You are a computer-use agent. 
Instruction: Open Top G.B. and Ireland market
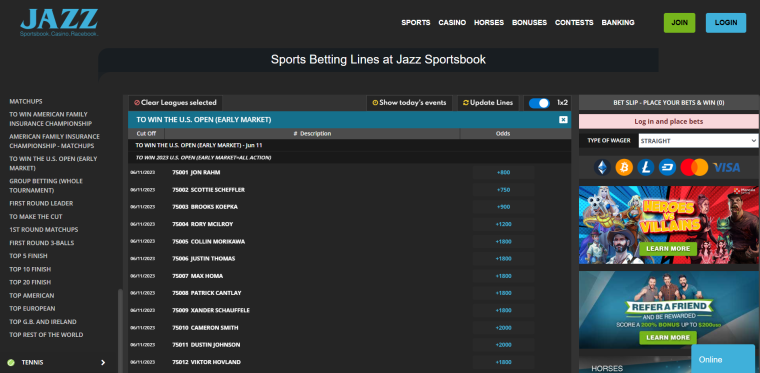tap(43, 322)
